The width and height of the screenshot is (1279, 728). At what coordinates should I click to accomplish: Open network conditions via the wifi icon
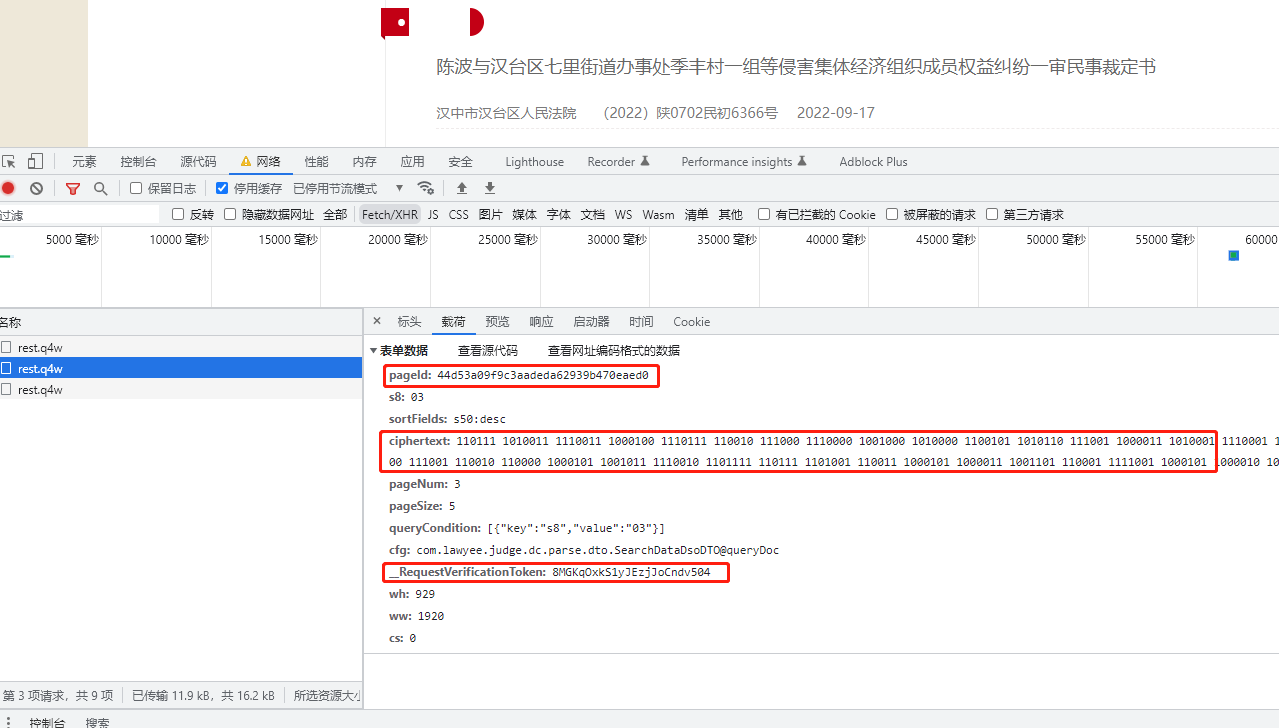(426, 188)
